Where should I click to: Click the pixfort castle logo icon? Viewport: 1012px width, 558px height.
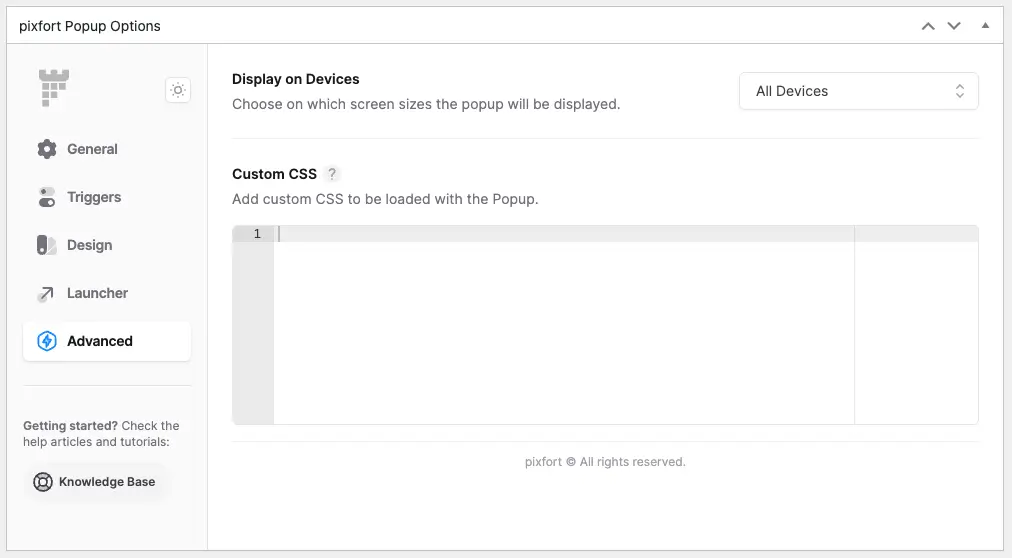(54, 88)
